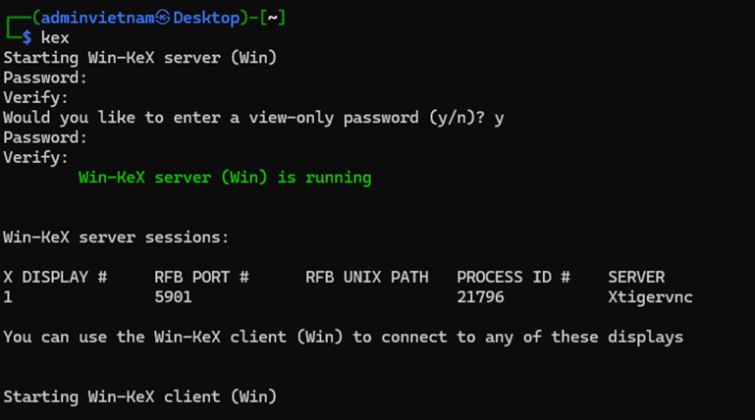Click the first Verify prompt line
Viewport: 755px width, 420px height.
36,98
